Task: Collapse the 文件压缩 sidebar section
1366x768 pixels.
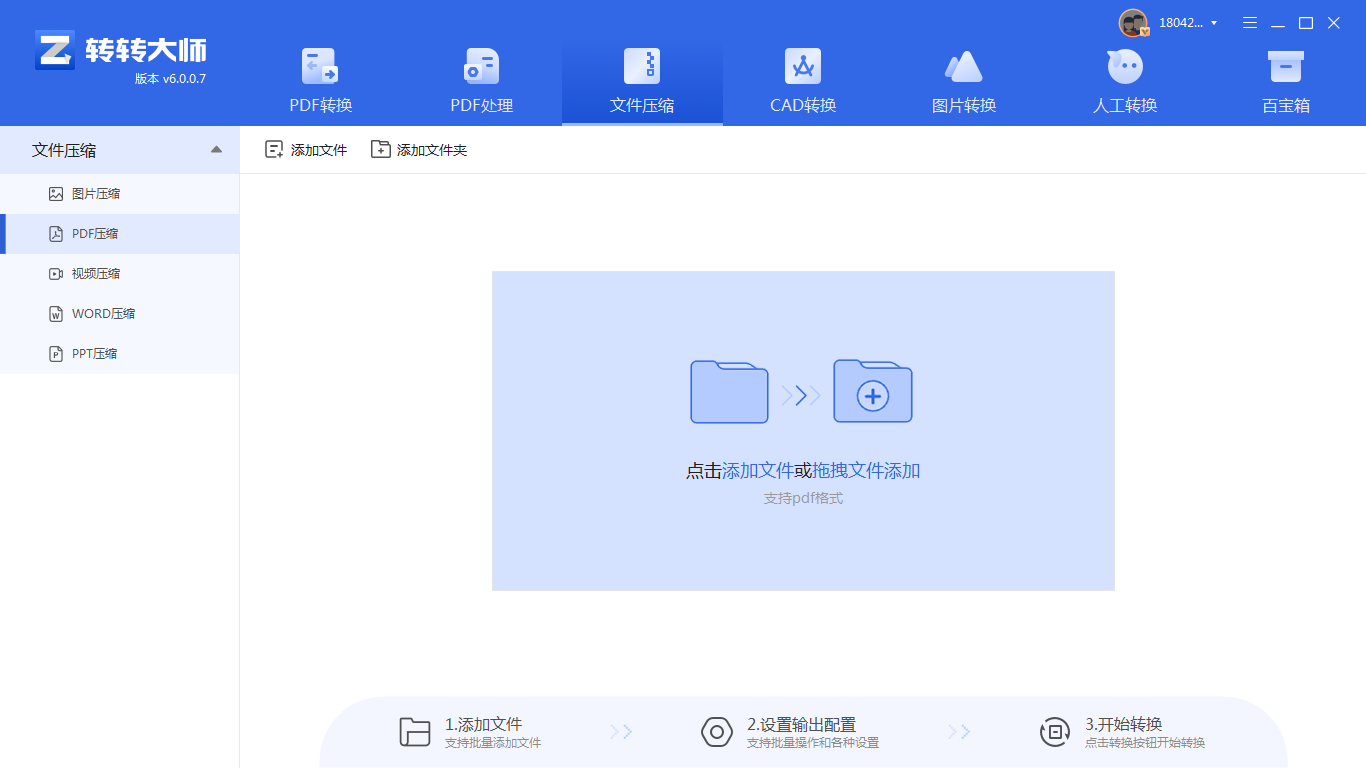Action: pyautogui.click(x=215, y=149)
